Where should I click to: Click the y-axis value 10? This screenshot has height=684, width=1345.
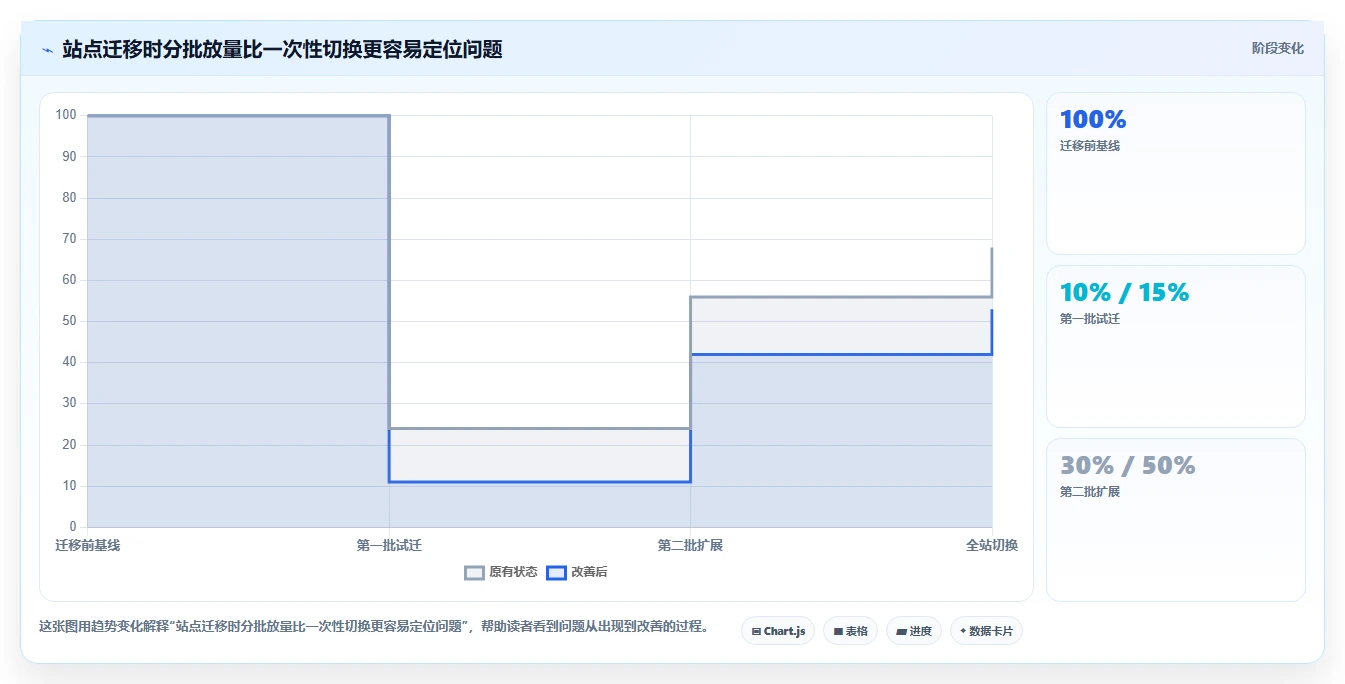point(70,486)
